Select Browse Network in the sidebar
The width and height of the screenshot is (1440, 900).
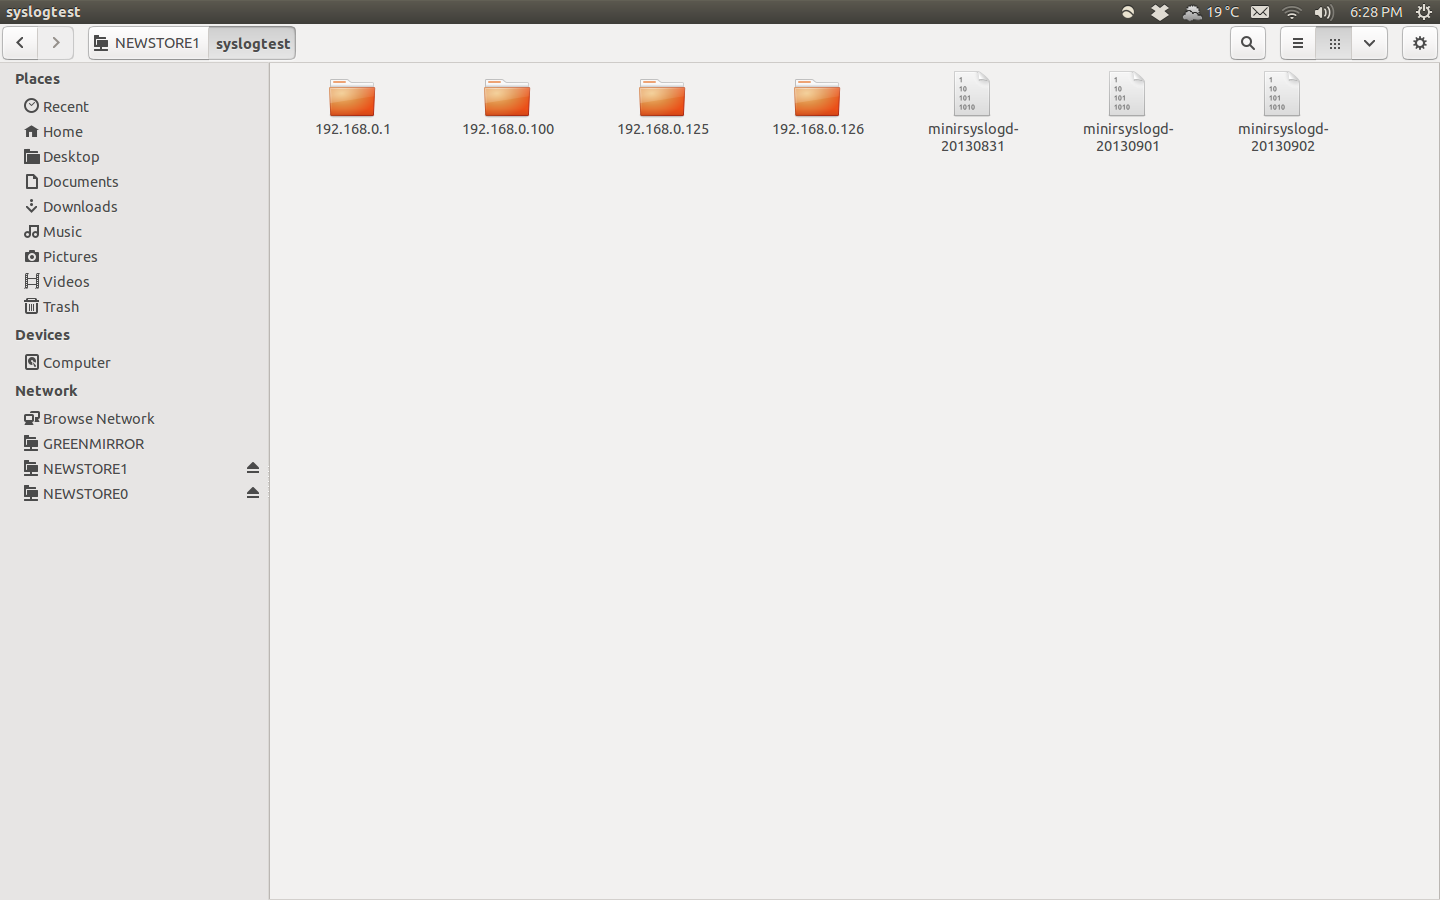(x=135, y=418)
